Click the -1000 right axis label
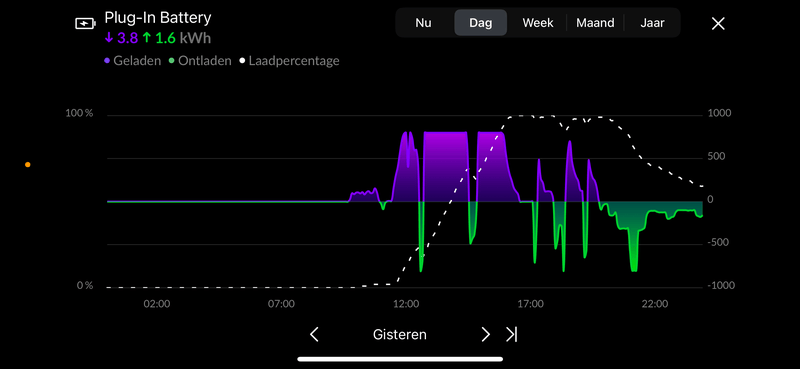The image size is (800, 369). click(720, 285)
